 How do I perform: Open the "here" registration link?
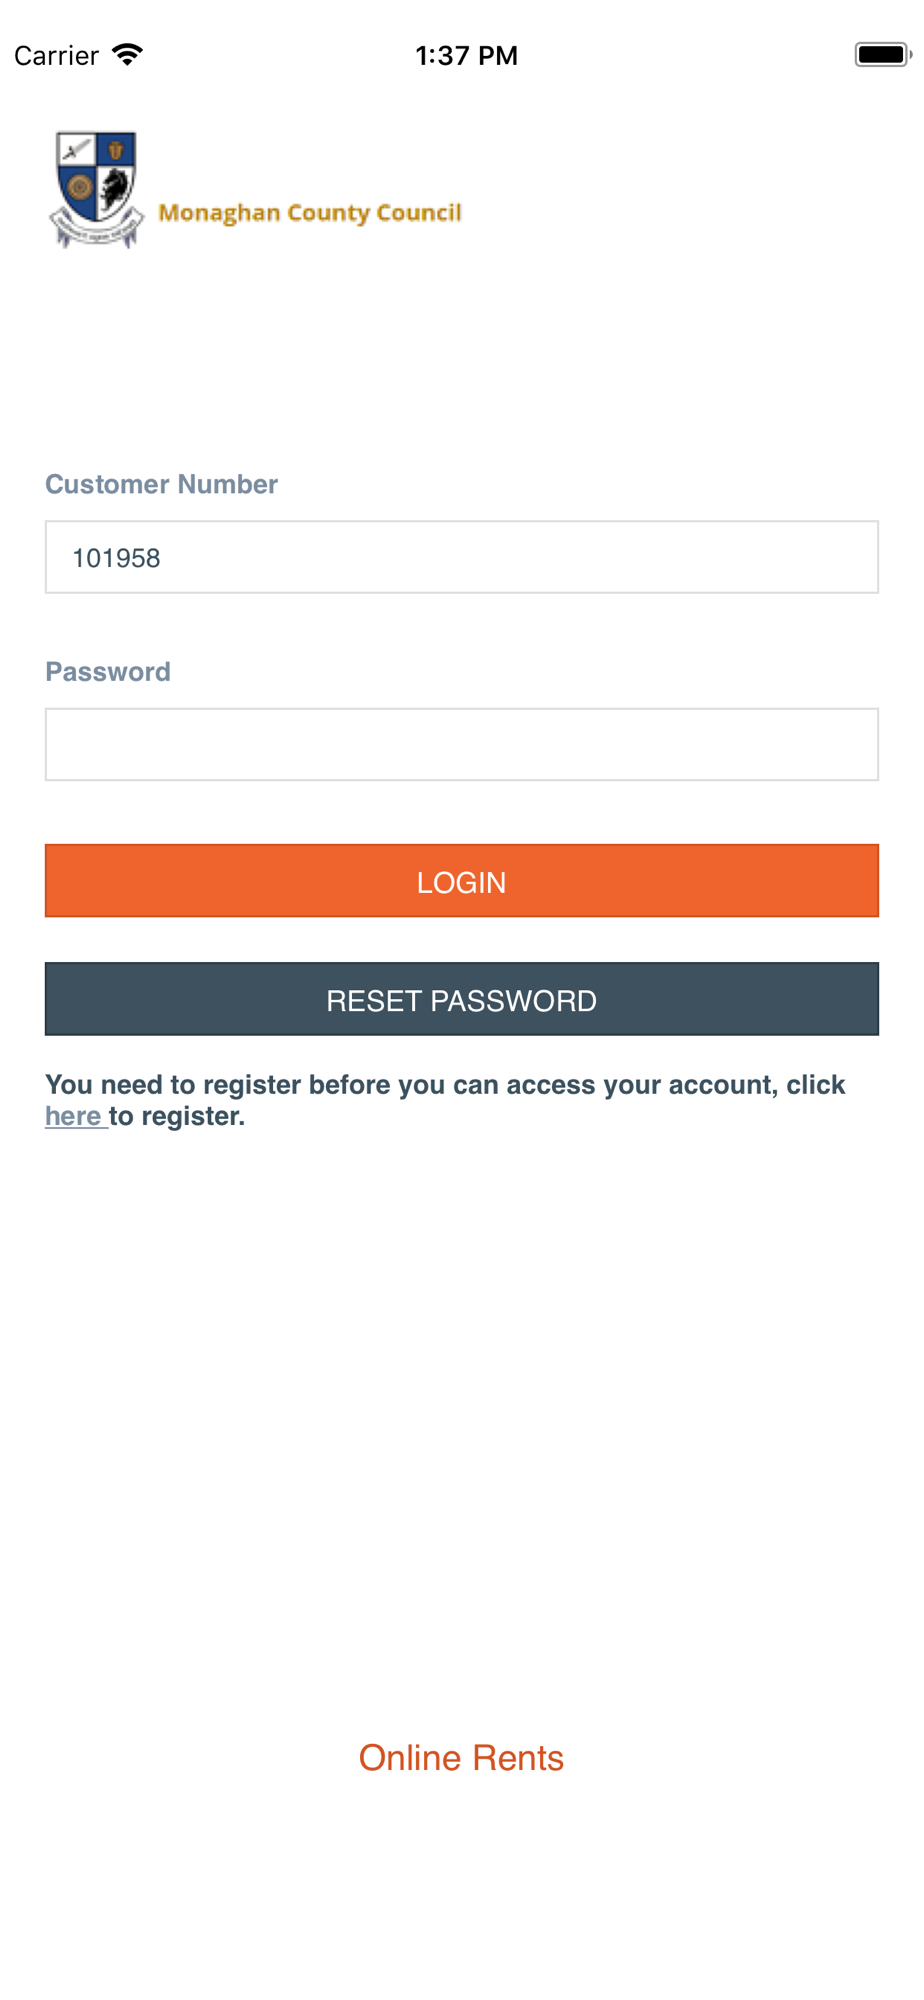(73, 1116)
